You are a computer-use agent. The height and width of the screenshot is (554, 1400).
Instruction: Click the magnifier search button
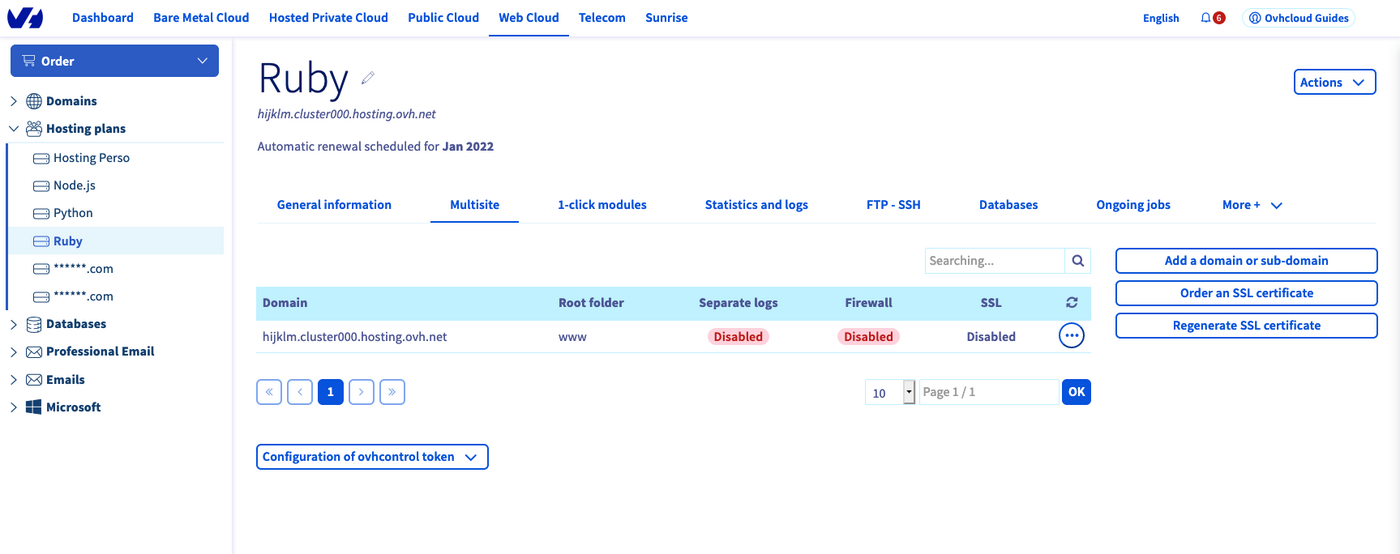click(x=1078, y=261)
